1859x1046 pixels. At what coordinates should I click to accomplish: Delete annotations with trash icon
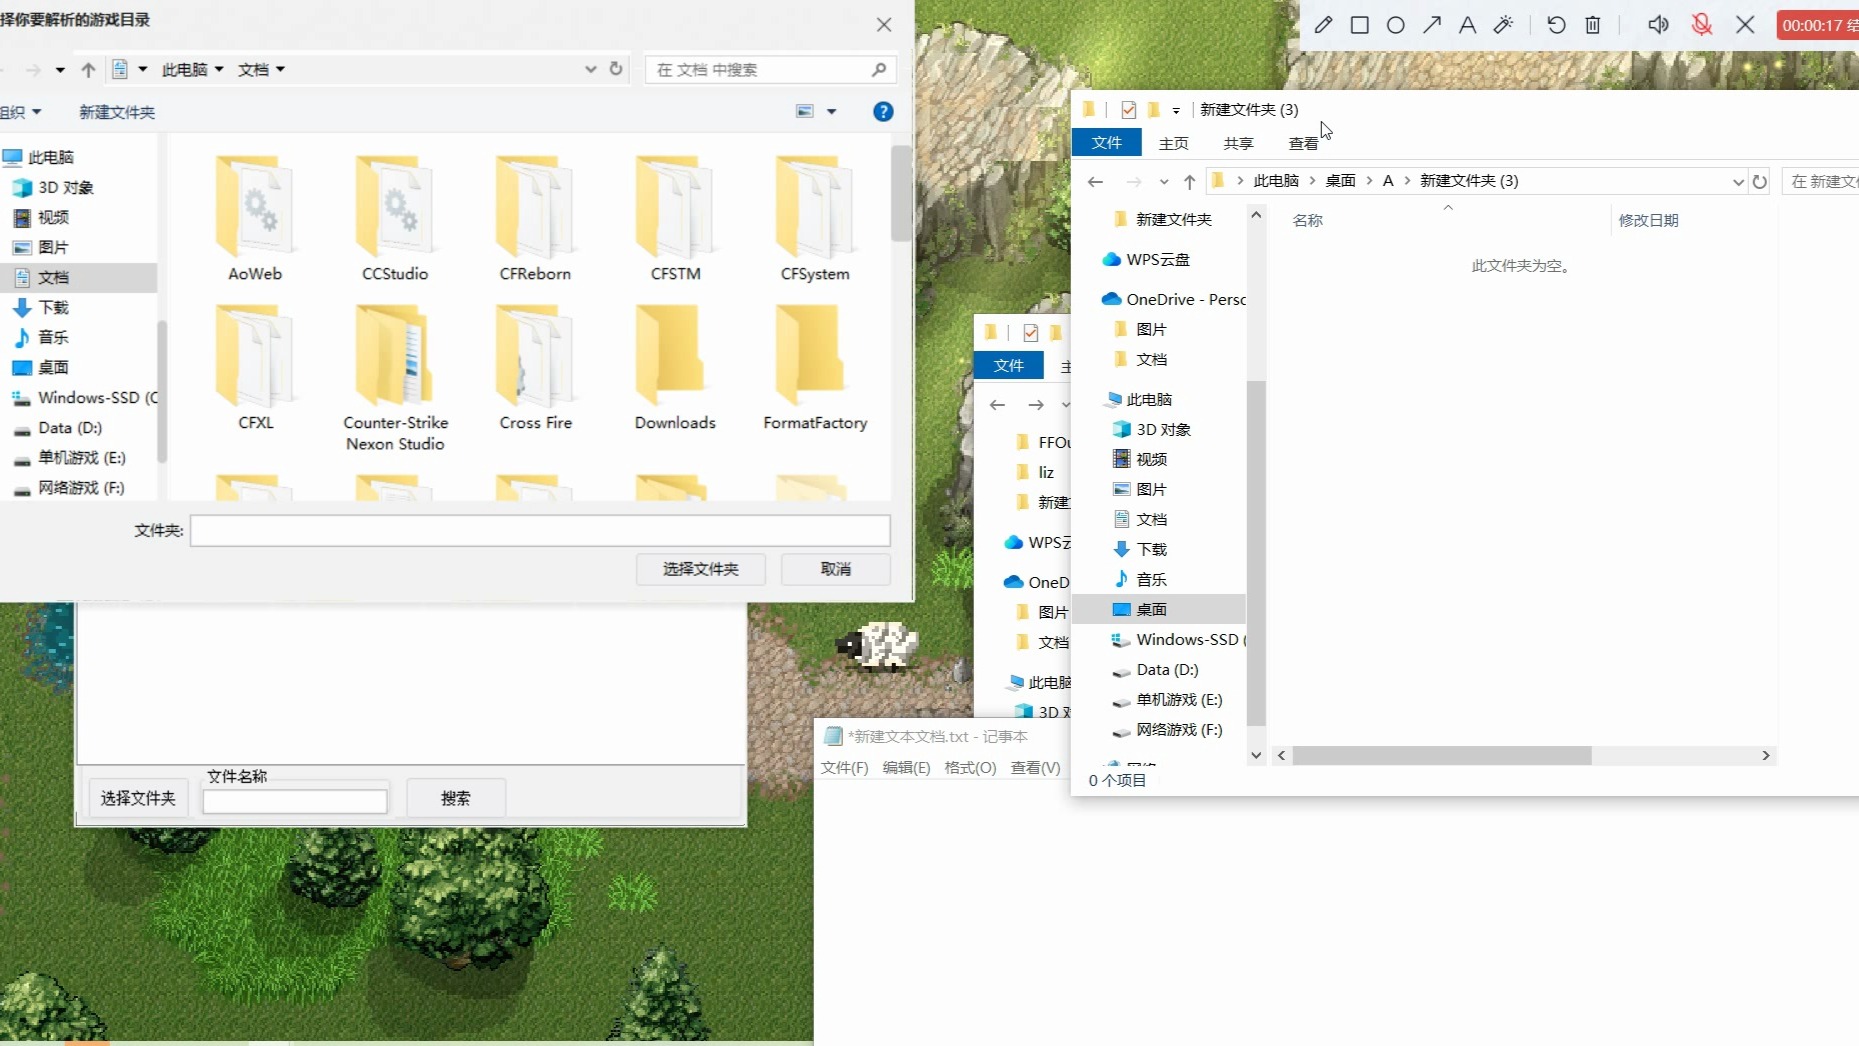click(x=1593, y=25)
